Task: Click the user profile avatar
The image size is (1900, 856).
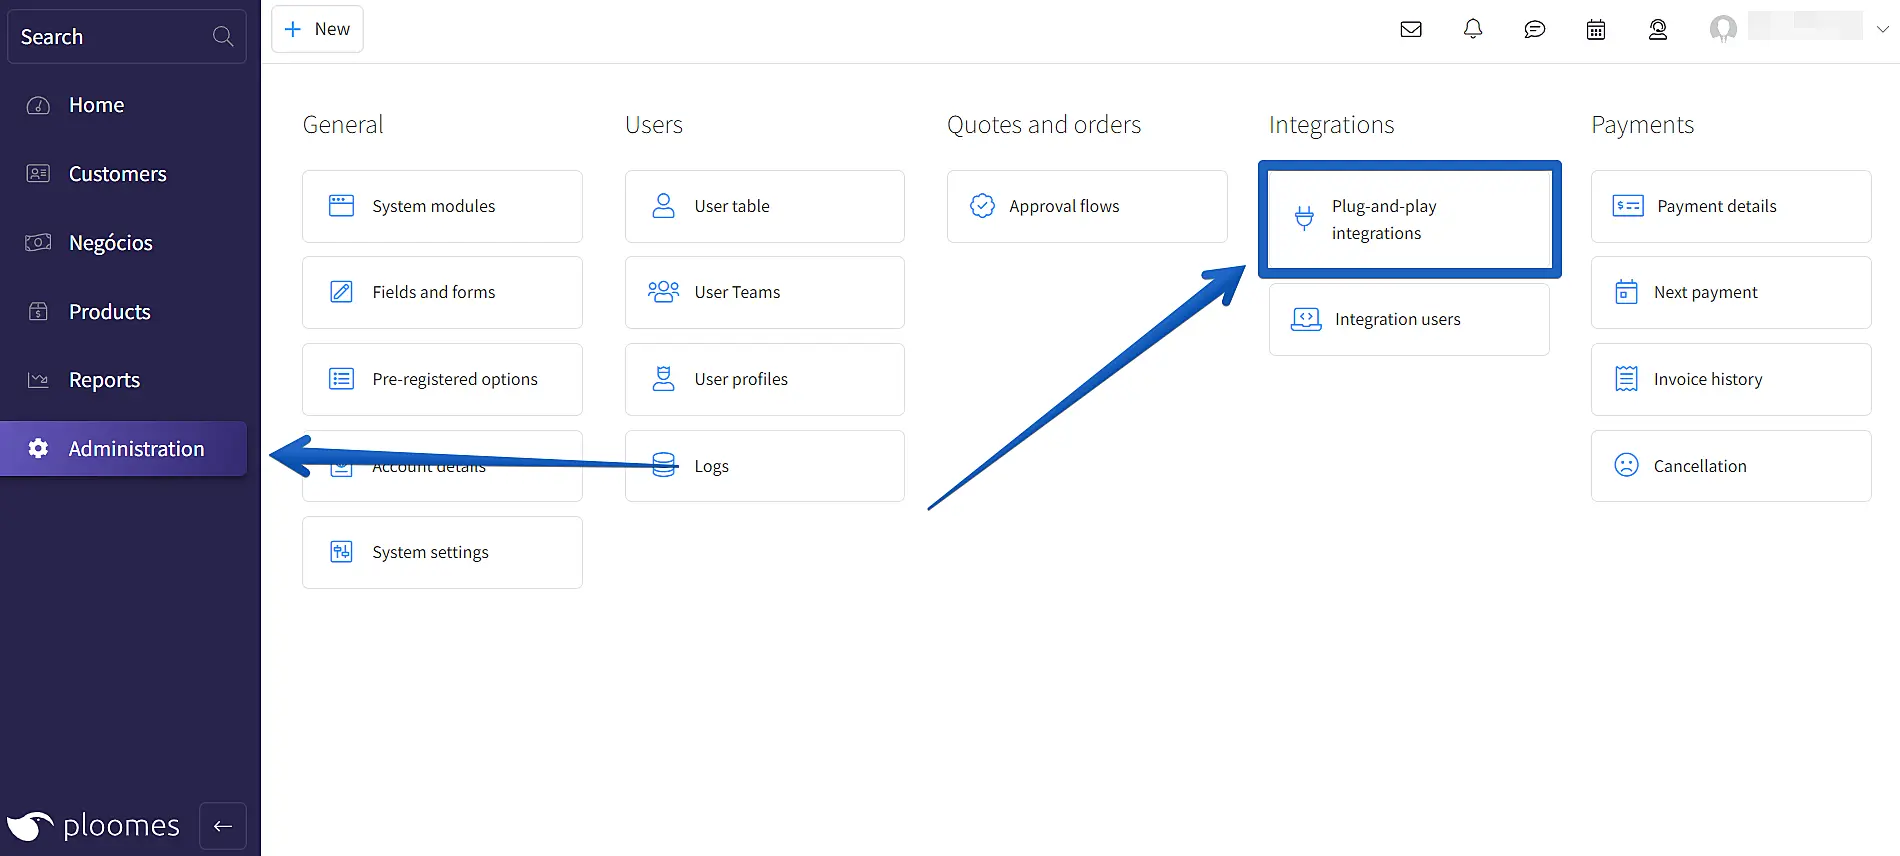Action: 1723,29
